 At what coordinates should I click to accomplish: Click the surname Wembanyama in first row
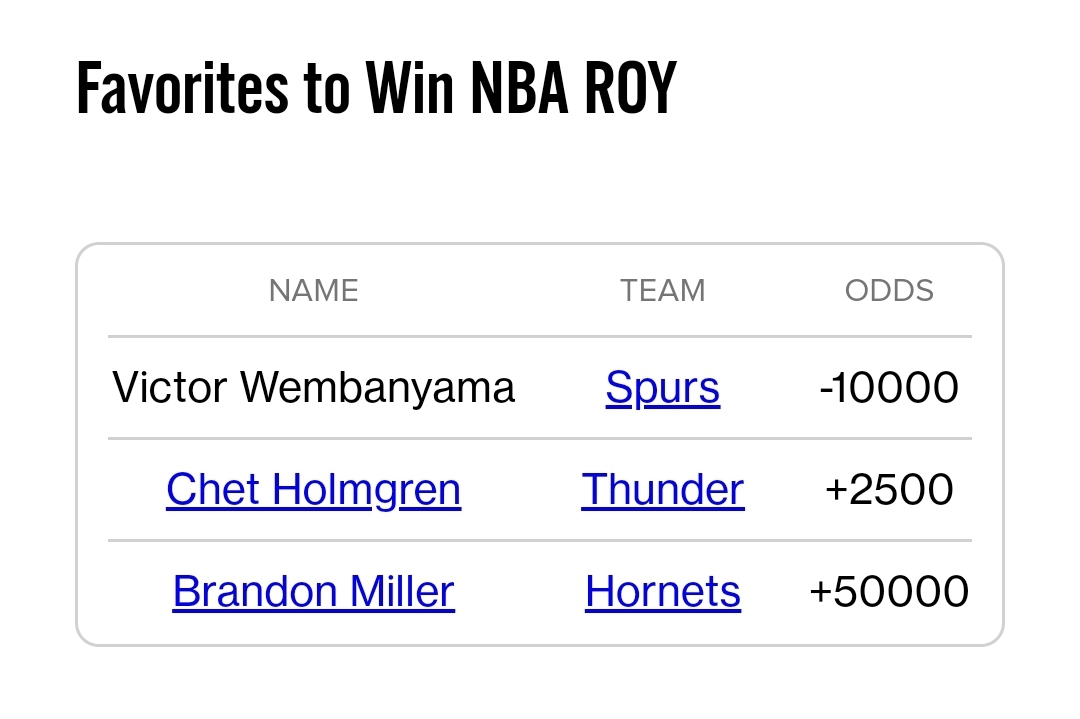click(379, 388)
